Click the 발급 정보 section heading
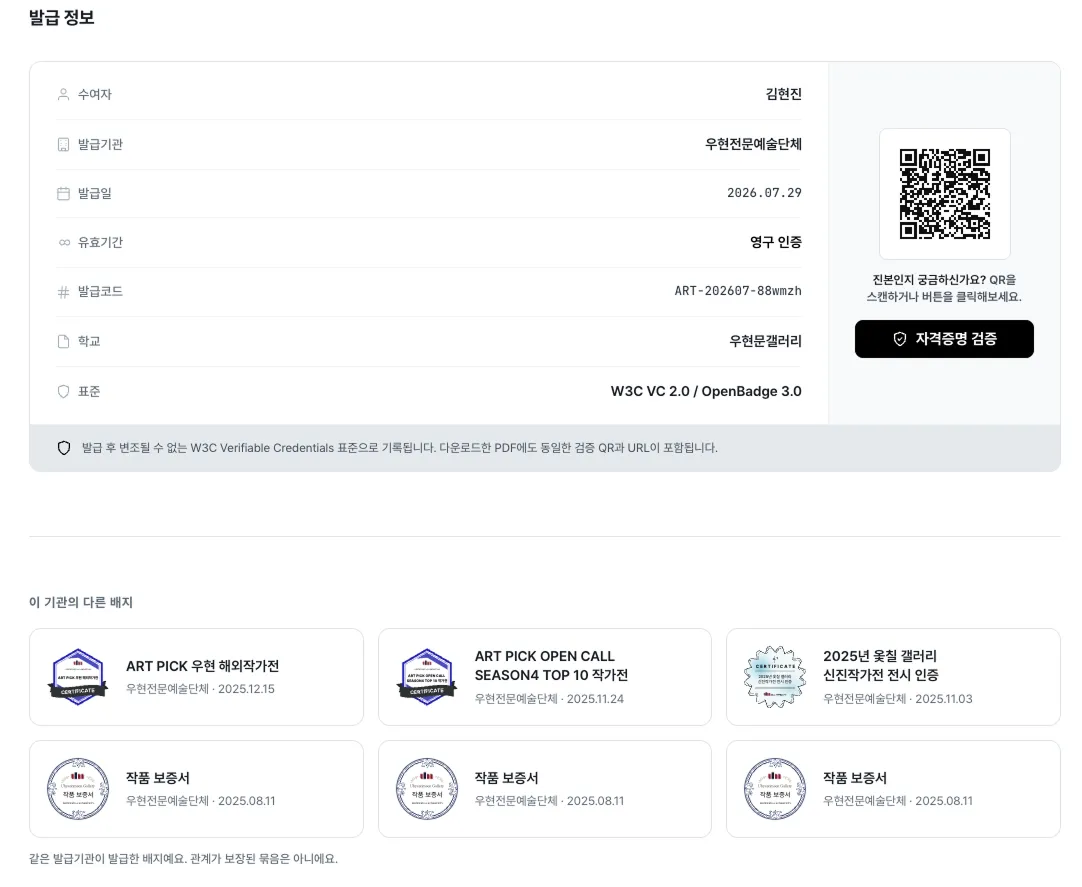1082x887 pixels. click(61, 18)
